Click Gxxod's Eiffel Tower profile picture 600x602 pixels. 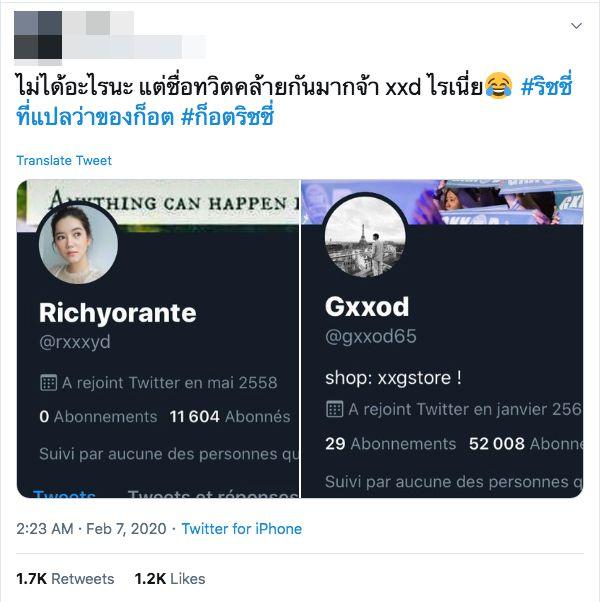click(365, 236)
